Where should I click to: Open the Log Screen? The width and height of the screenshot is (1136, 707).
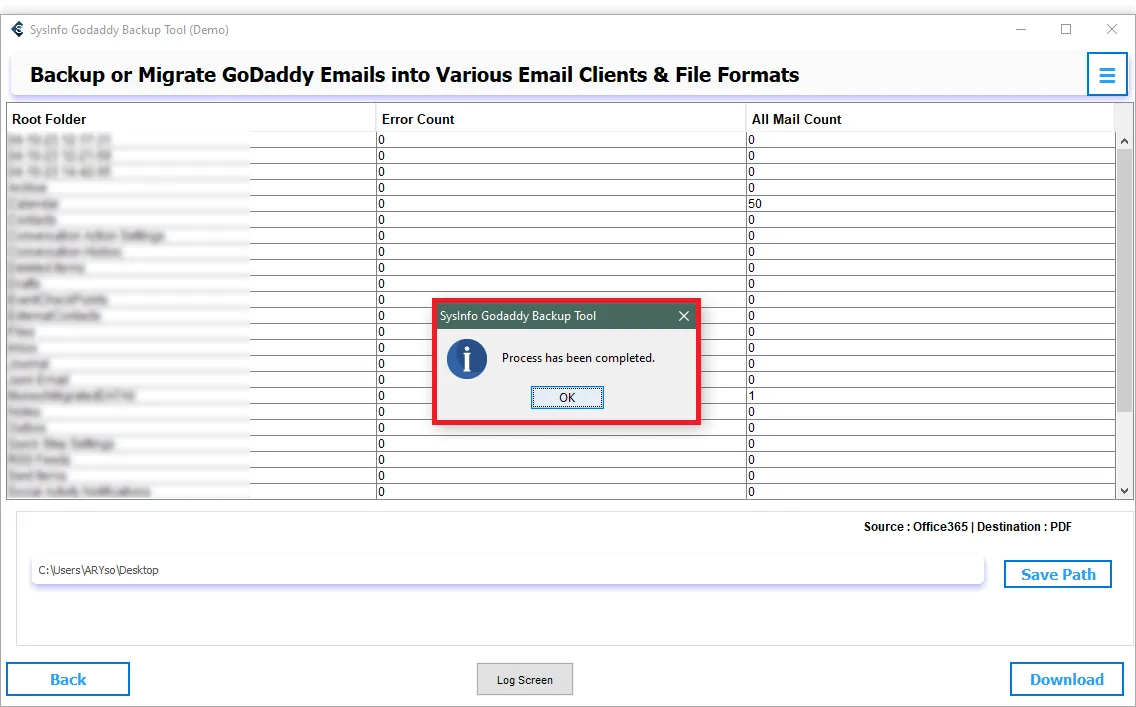(525, 679)
